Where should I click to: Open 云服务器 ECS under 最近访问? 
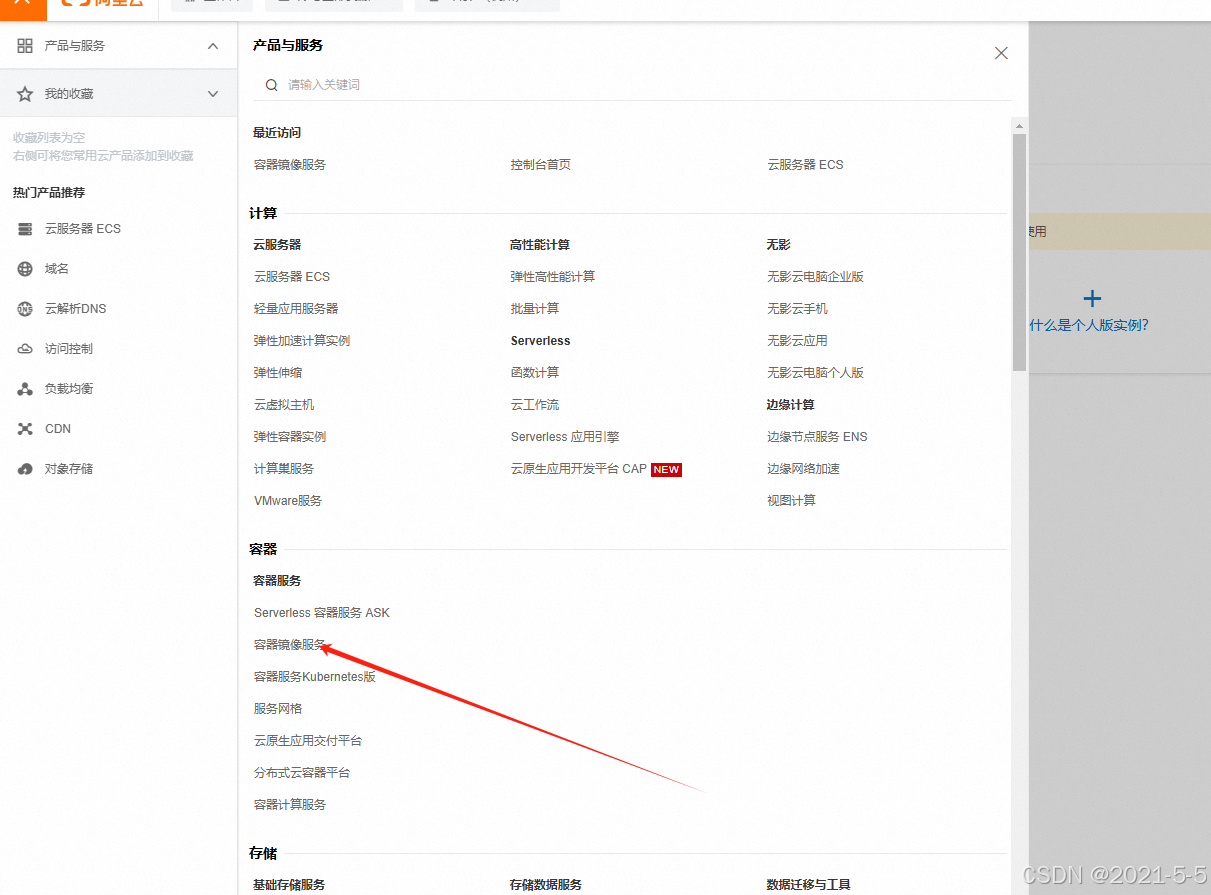(x=805, y=165)
